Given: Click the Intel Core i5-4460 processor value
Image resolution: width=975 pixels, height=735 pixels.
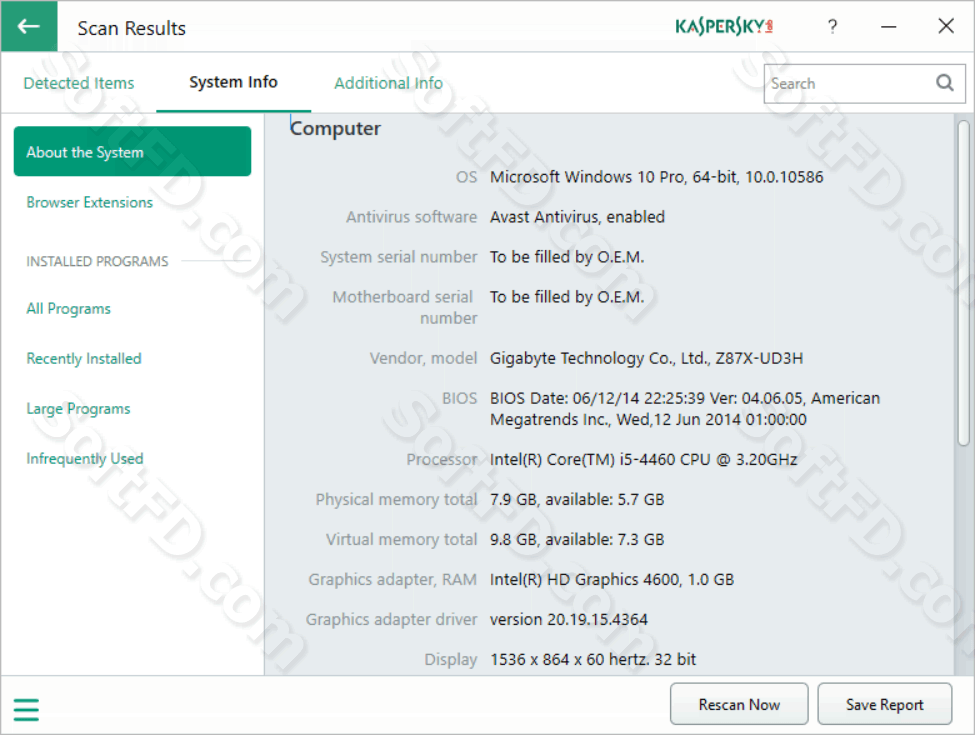Looking at the screenshot, I should (x=644, y=460).
